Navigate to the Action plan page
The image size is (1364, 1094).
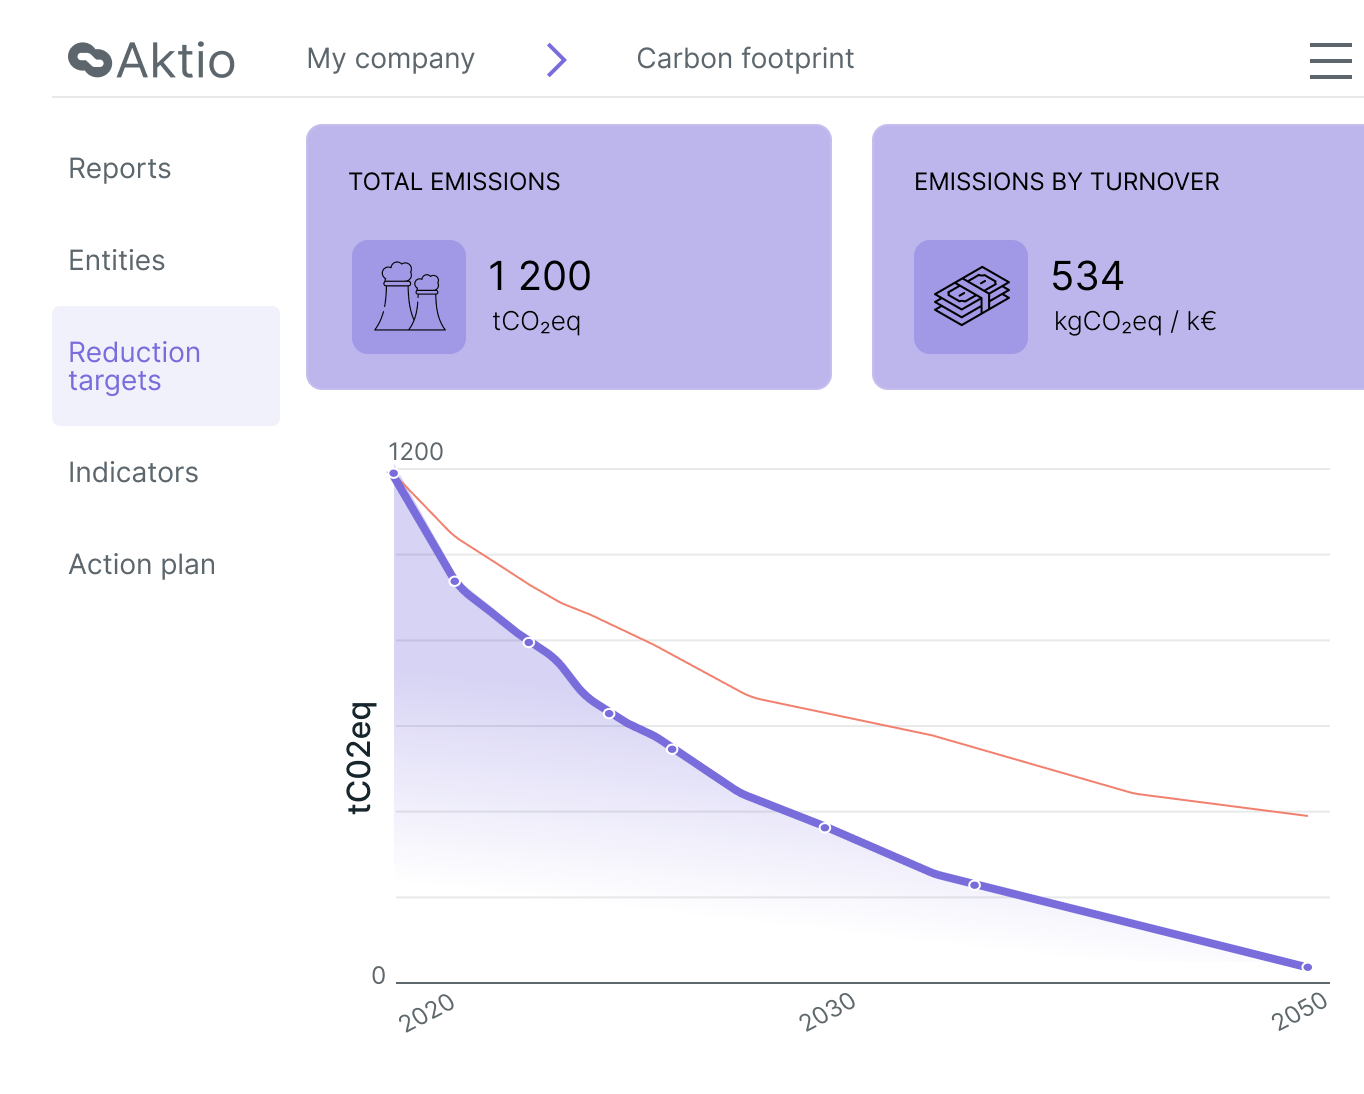pos(141,564)
